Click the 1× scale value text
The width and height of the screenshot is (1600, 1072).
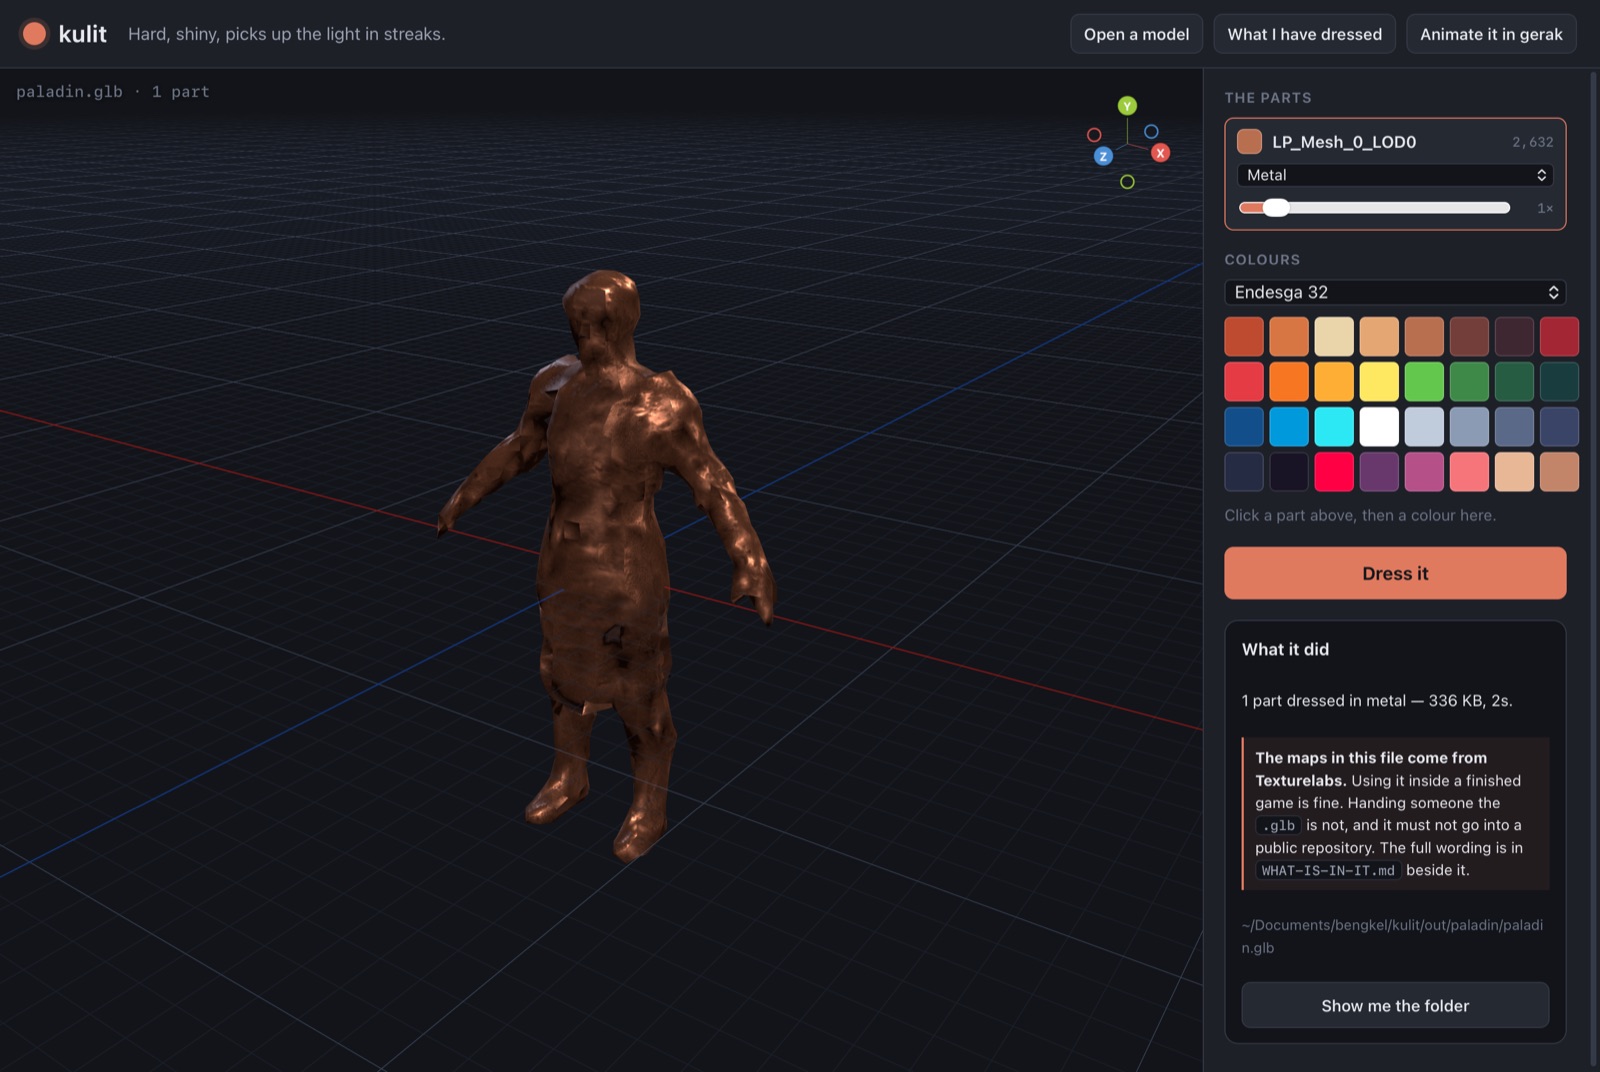click(x=1545, y=208)
